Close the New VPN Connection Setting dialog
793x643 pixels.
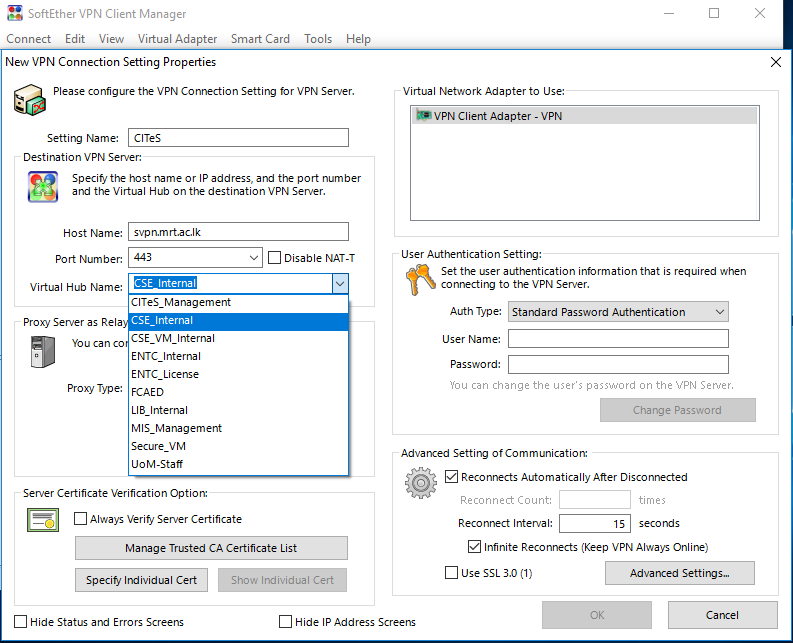775,62
